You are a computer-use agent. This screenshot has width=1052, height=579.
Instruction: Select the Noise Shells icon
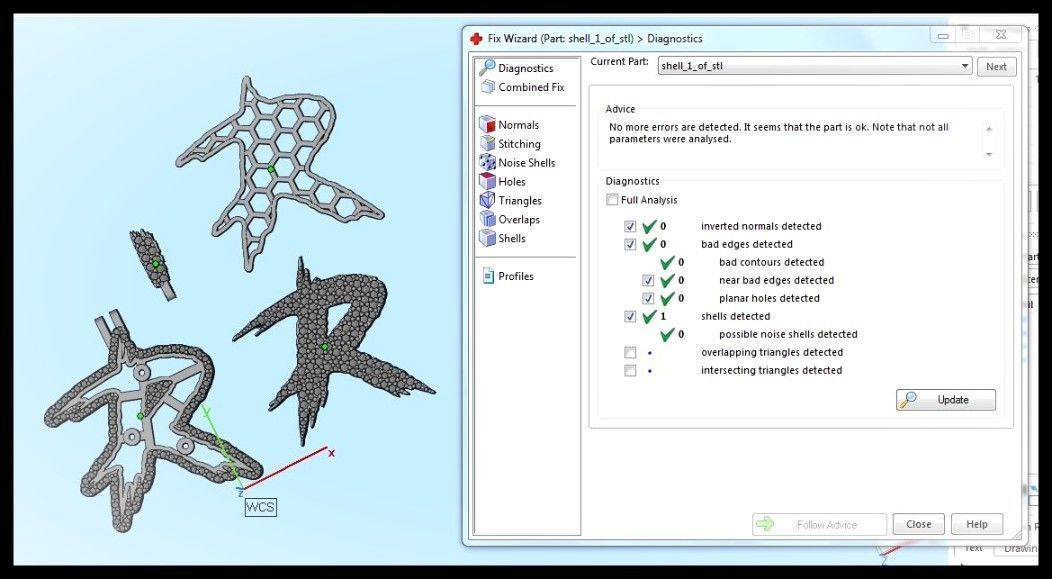pos(487,162)
